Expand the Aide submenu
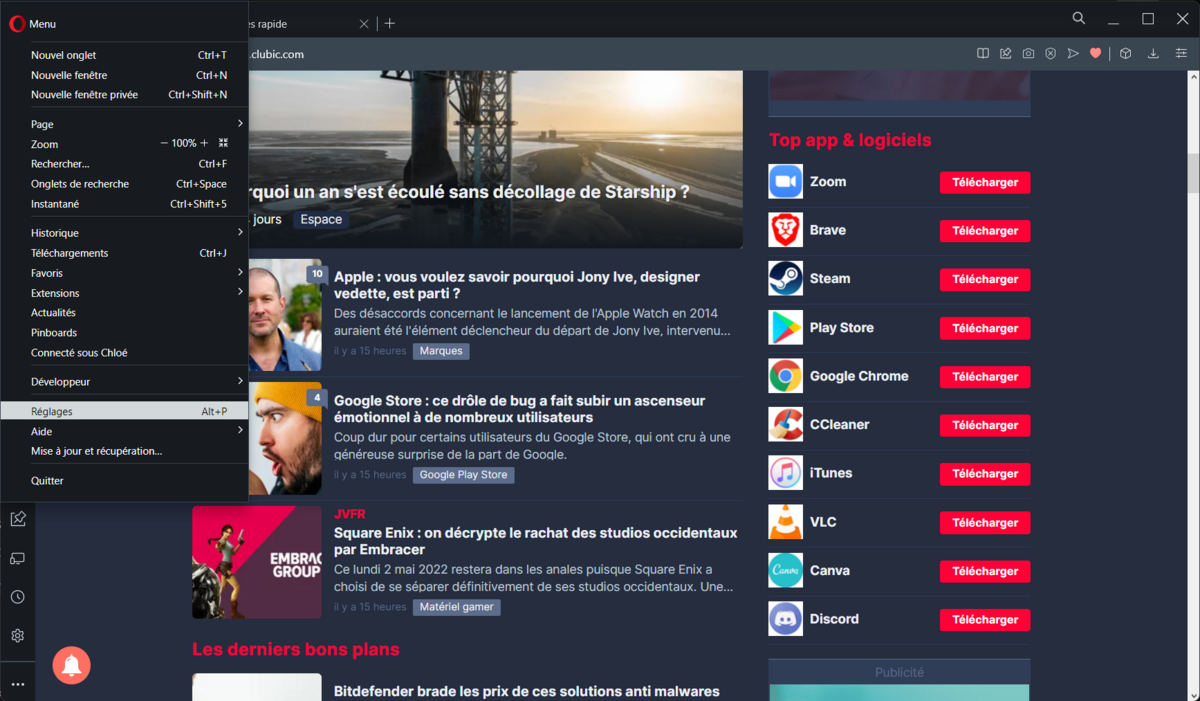The height and width of the screenshot is (701, 1200). (124, 431)
